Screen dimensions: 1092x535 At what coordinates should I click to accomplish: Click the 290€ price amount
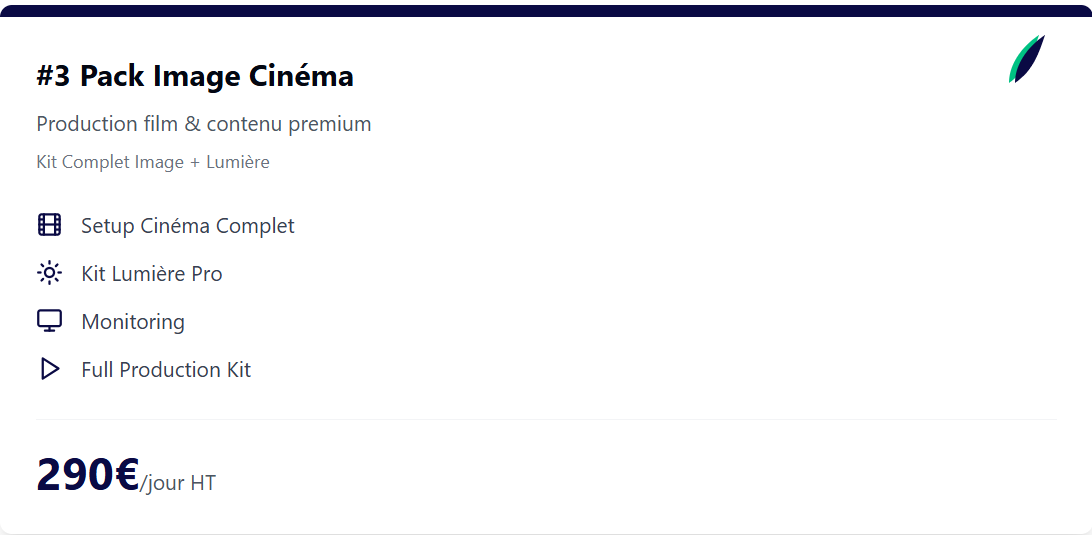88,474
